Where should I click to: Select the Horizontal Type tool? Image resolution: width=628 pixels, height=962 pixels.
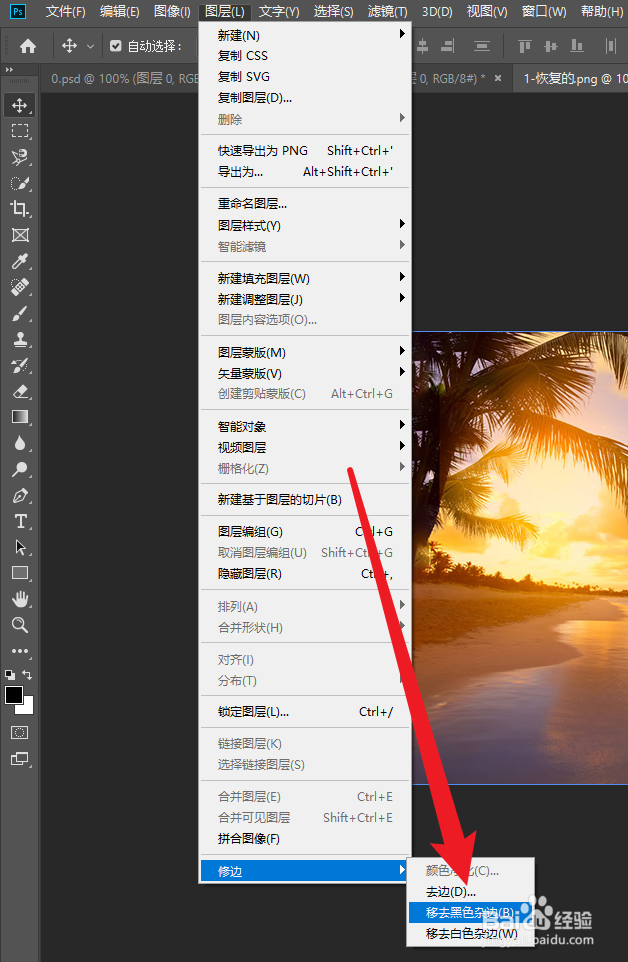click(x=20, y=521)
